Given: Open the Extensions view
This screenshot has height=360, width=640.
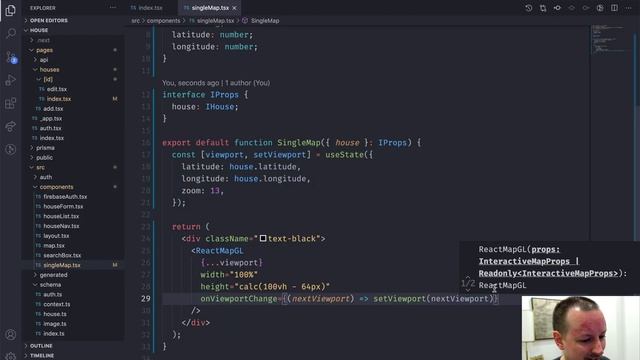Looking at the screenshot, I should pyautogui.click(x=11, y=103).
